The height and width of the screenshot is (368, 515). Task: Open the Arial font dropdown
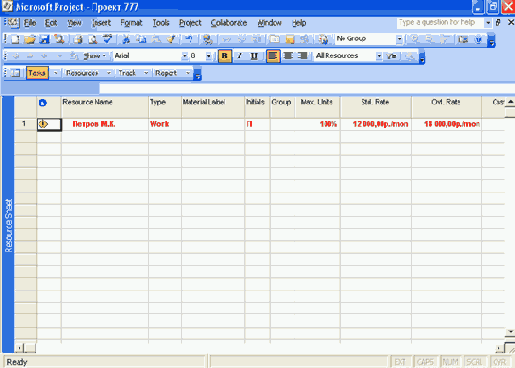point(185,56)
